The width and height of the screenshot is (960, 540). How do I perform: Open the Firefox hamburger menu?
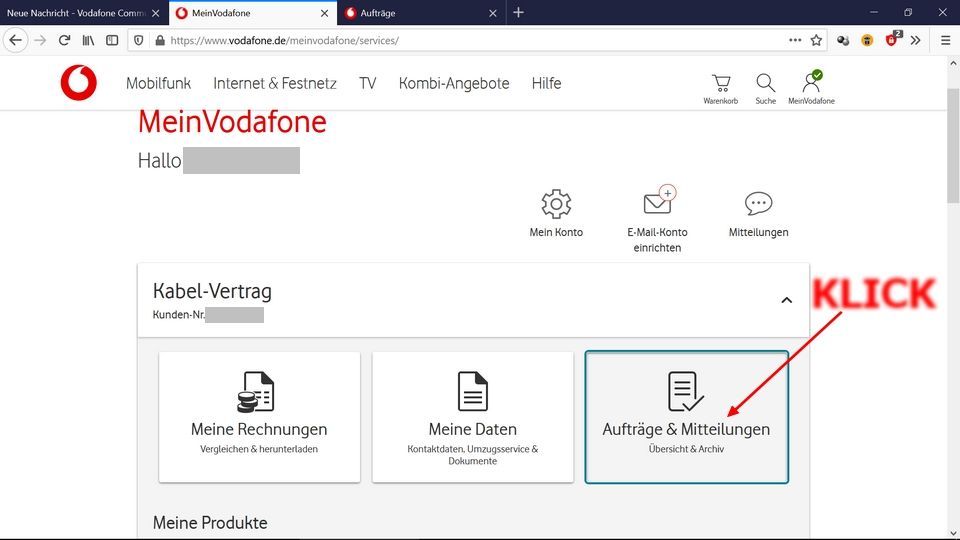[x=945, y=40]
